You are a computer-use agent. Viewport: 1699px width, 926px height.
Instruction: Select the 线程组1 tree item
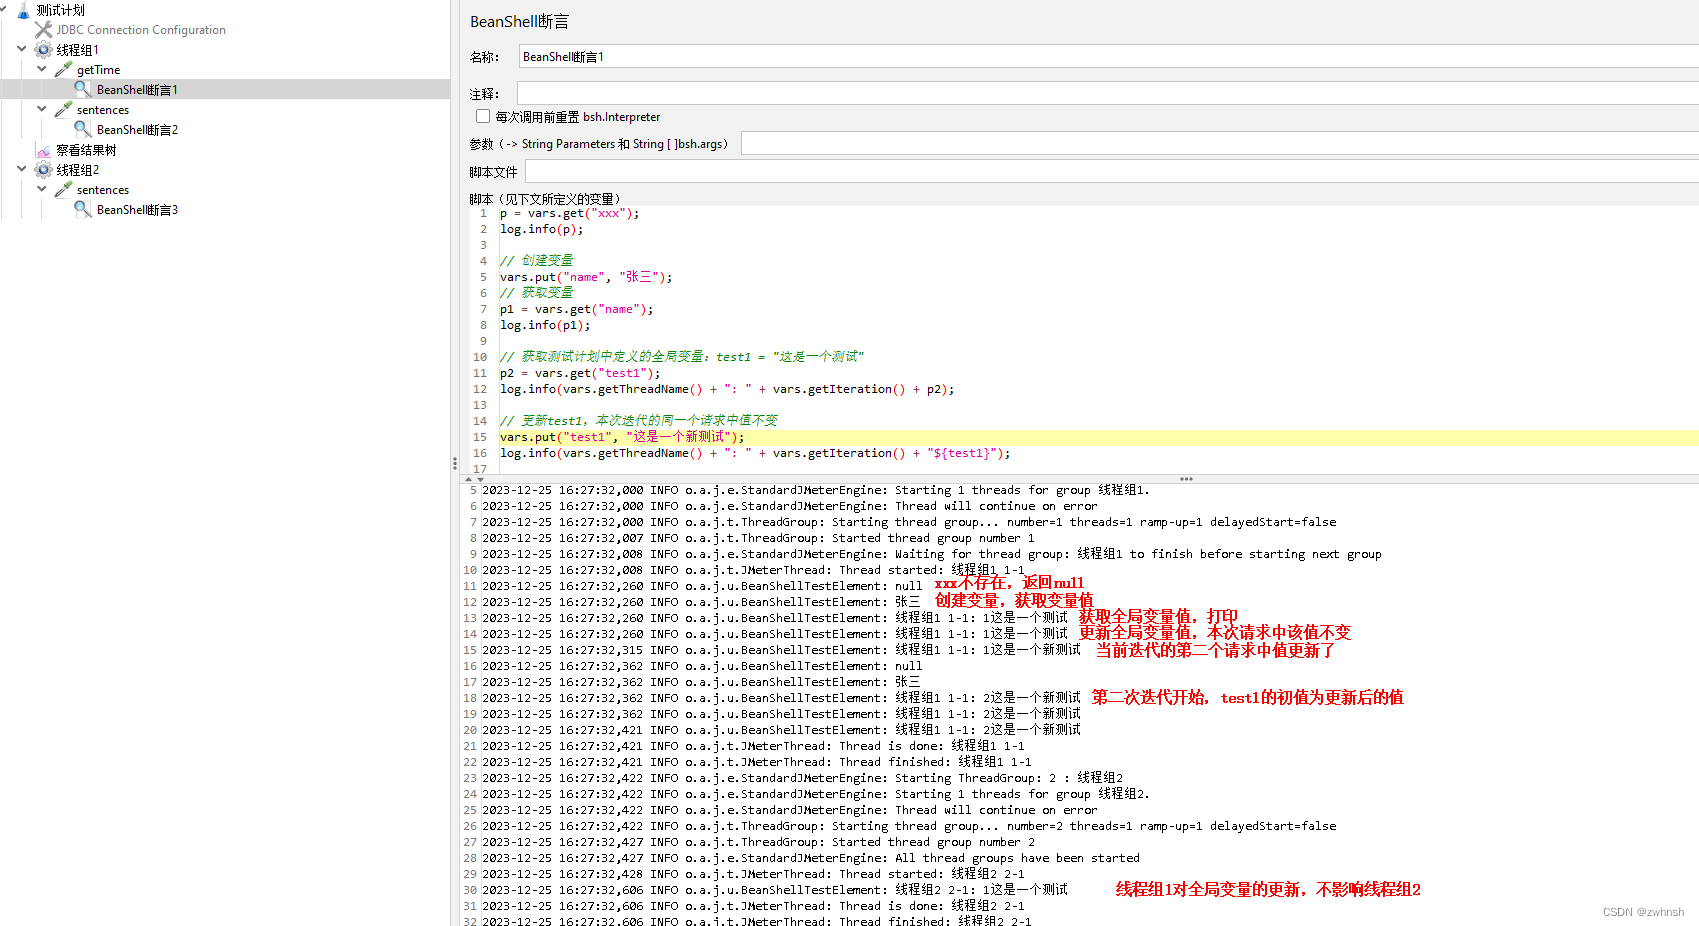click(x=77, y=50)
